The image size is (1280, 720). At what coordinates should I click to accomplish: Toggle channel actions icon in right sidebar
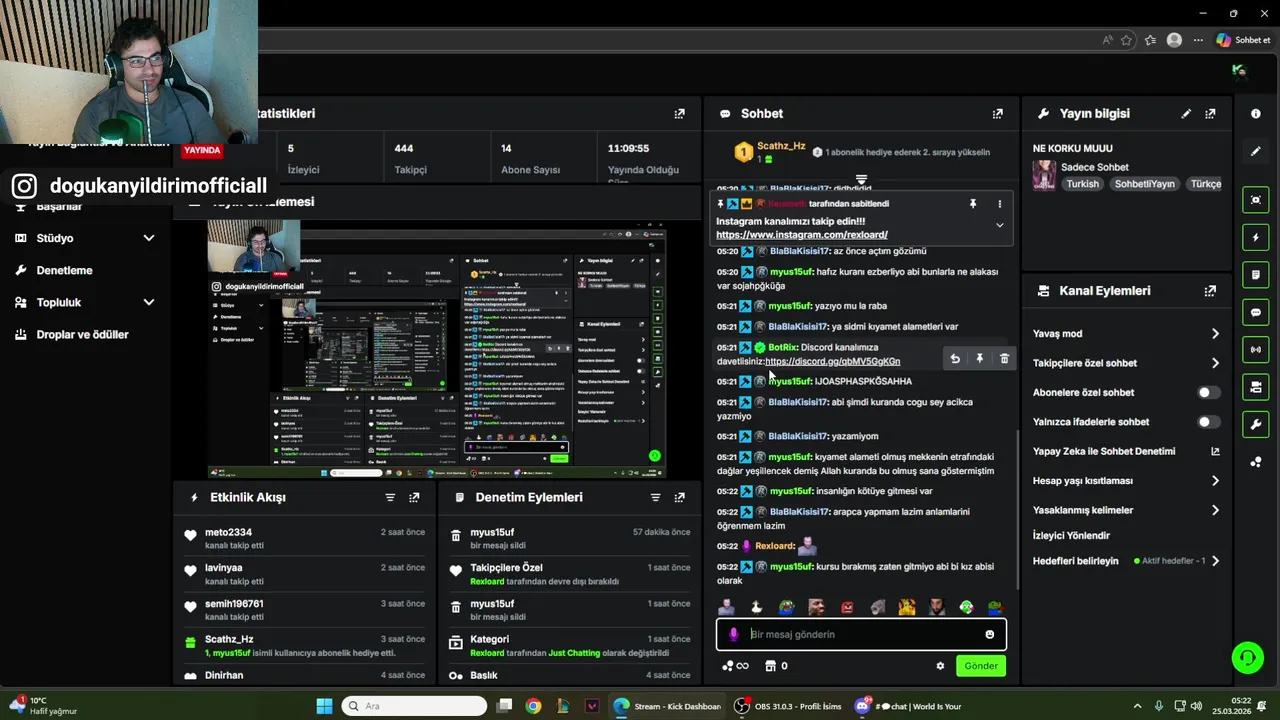point(1256,387)
